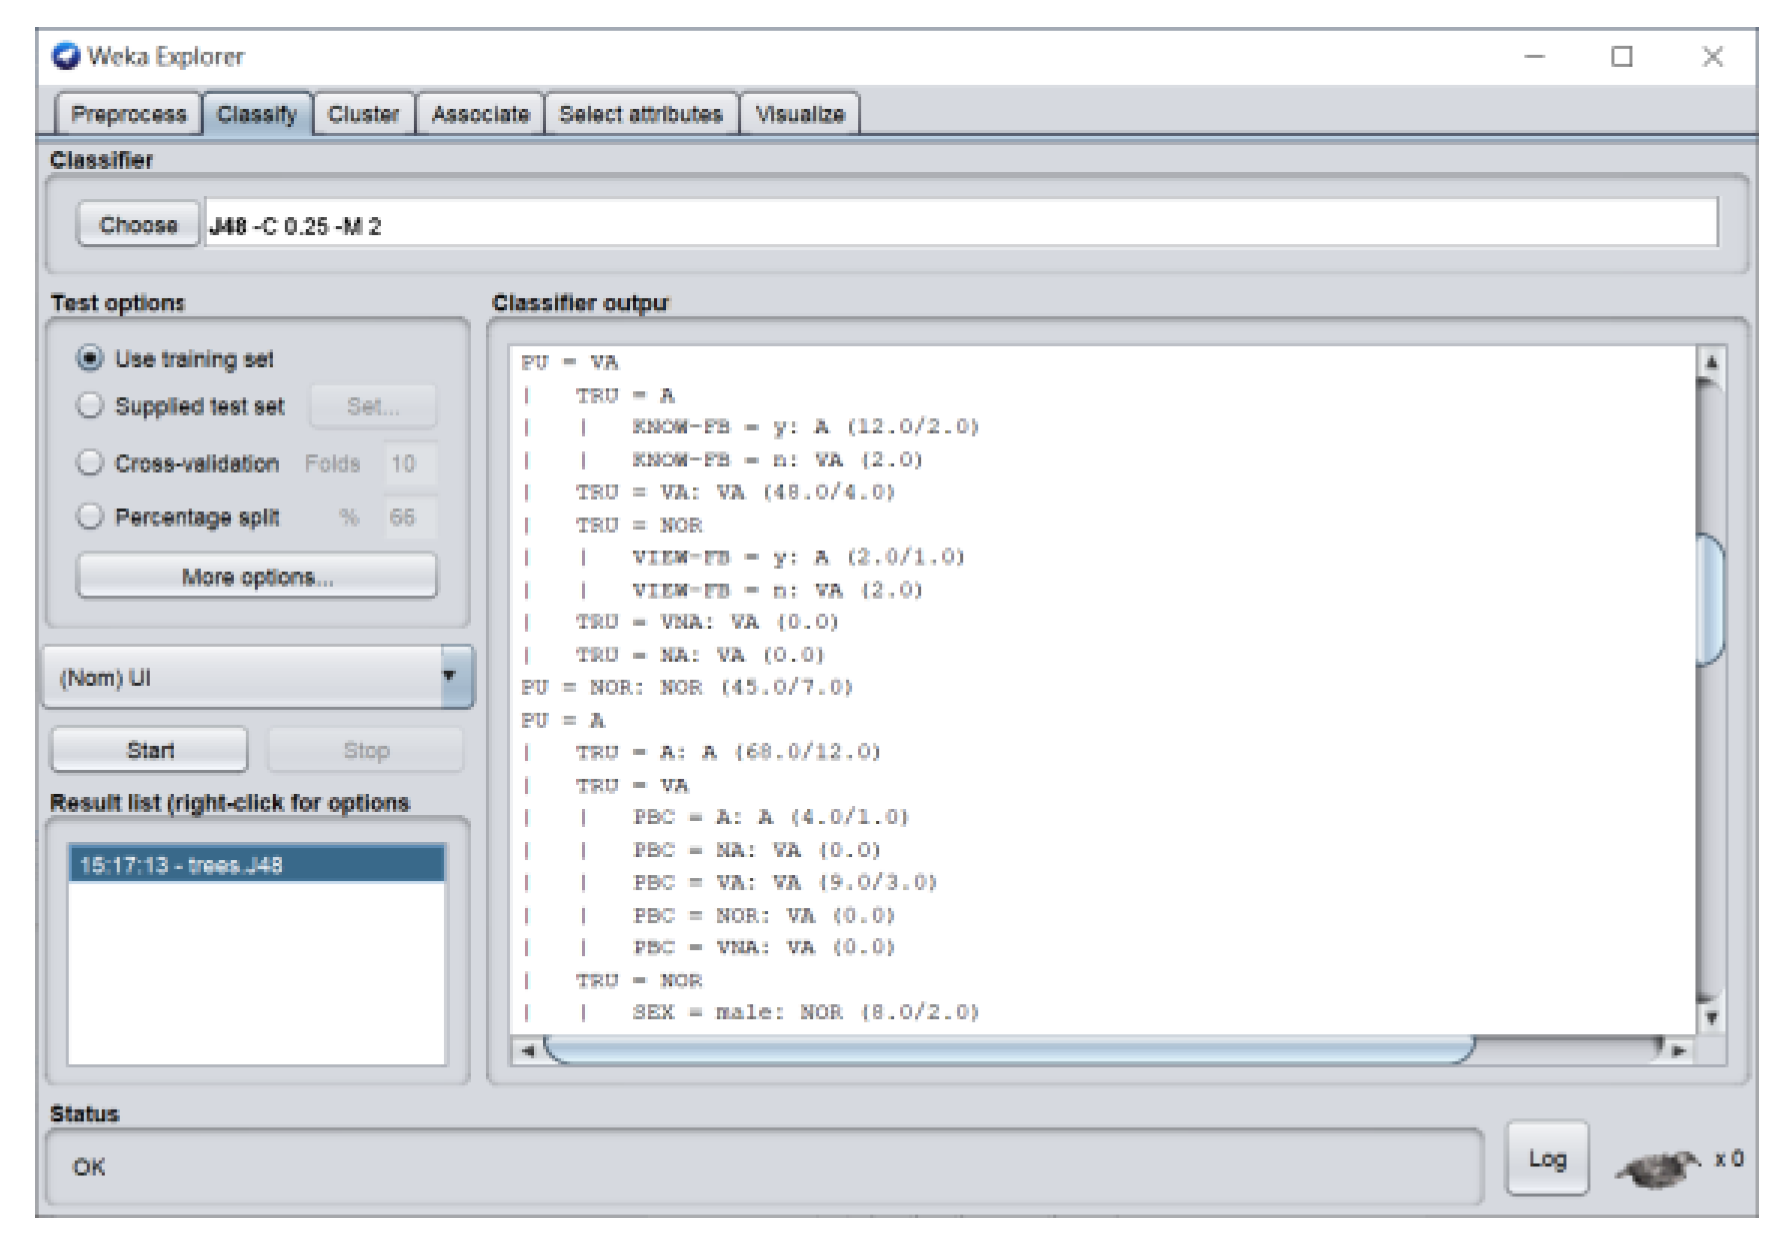Click the Weka bird status icon
This screenshot has width=1791, height=1250.
1656,1167
